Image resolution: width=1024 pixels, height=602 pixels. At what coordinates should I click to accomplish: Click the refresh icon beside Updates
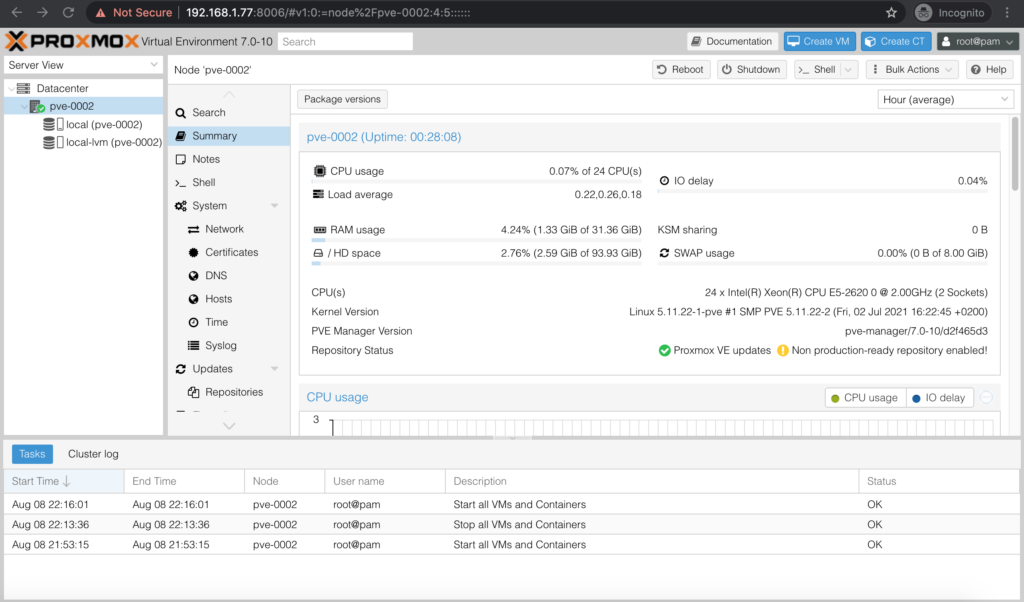(181, 369)
